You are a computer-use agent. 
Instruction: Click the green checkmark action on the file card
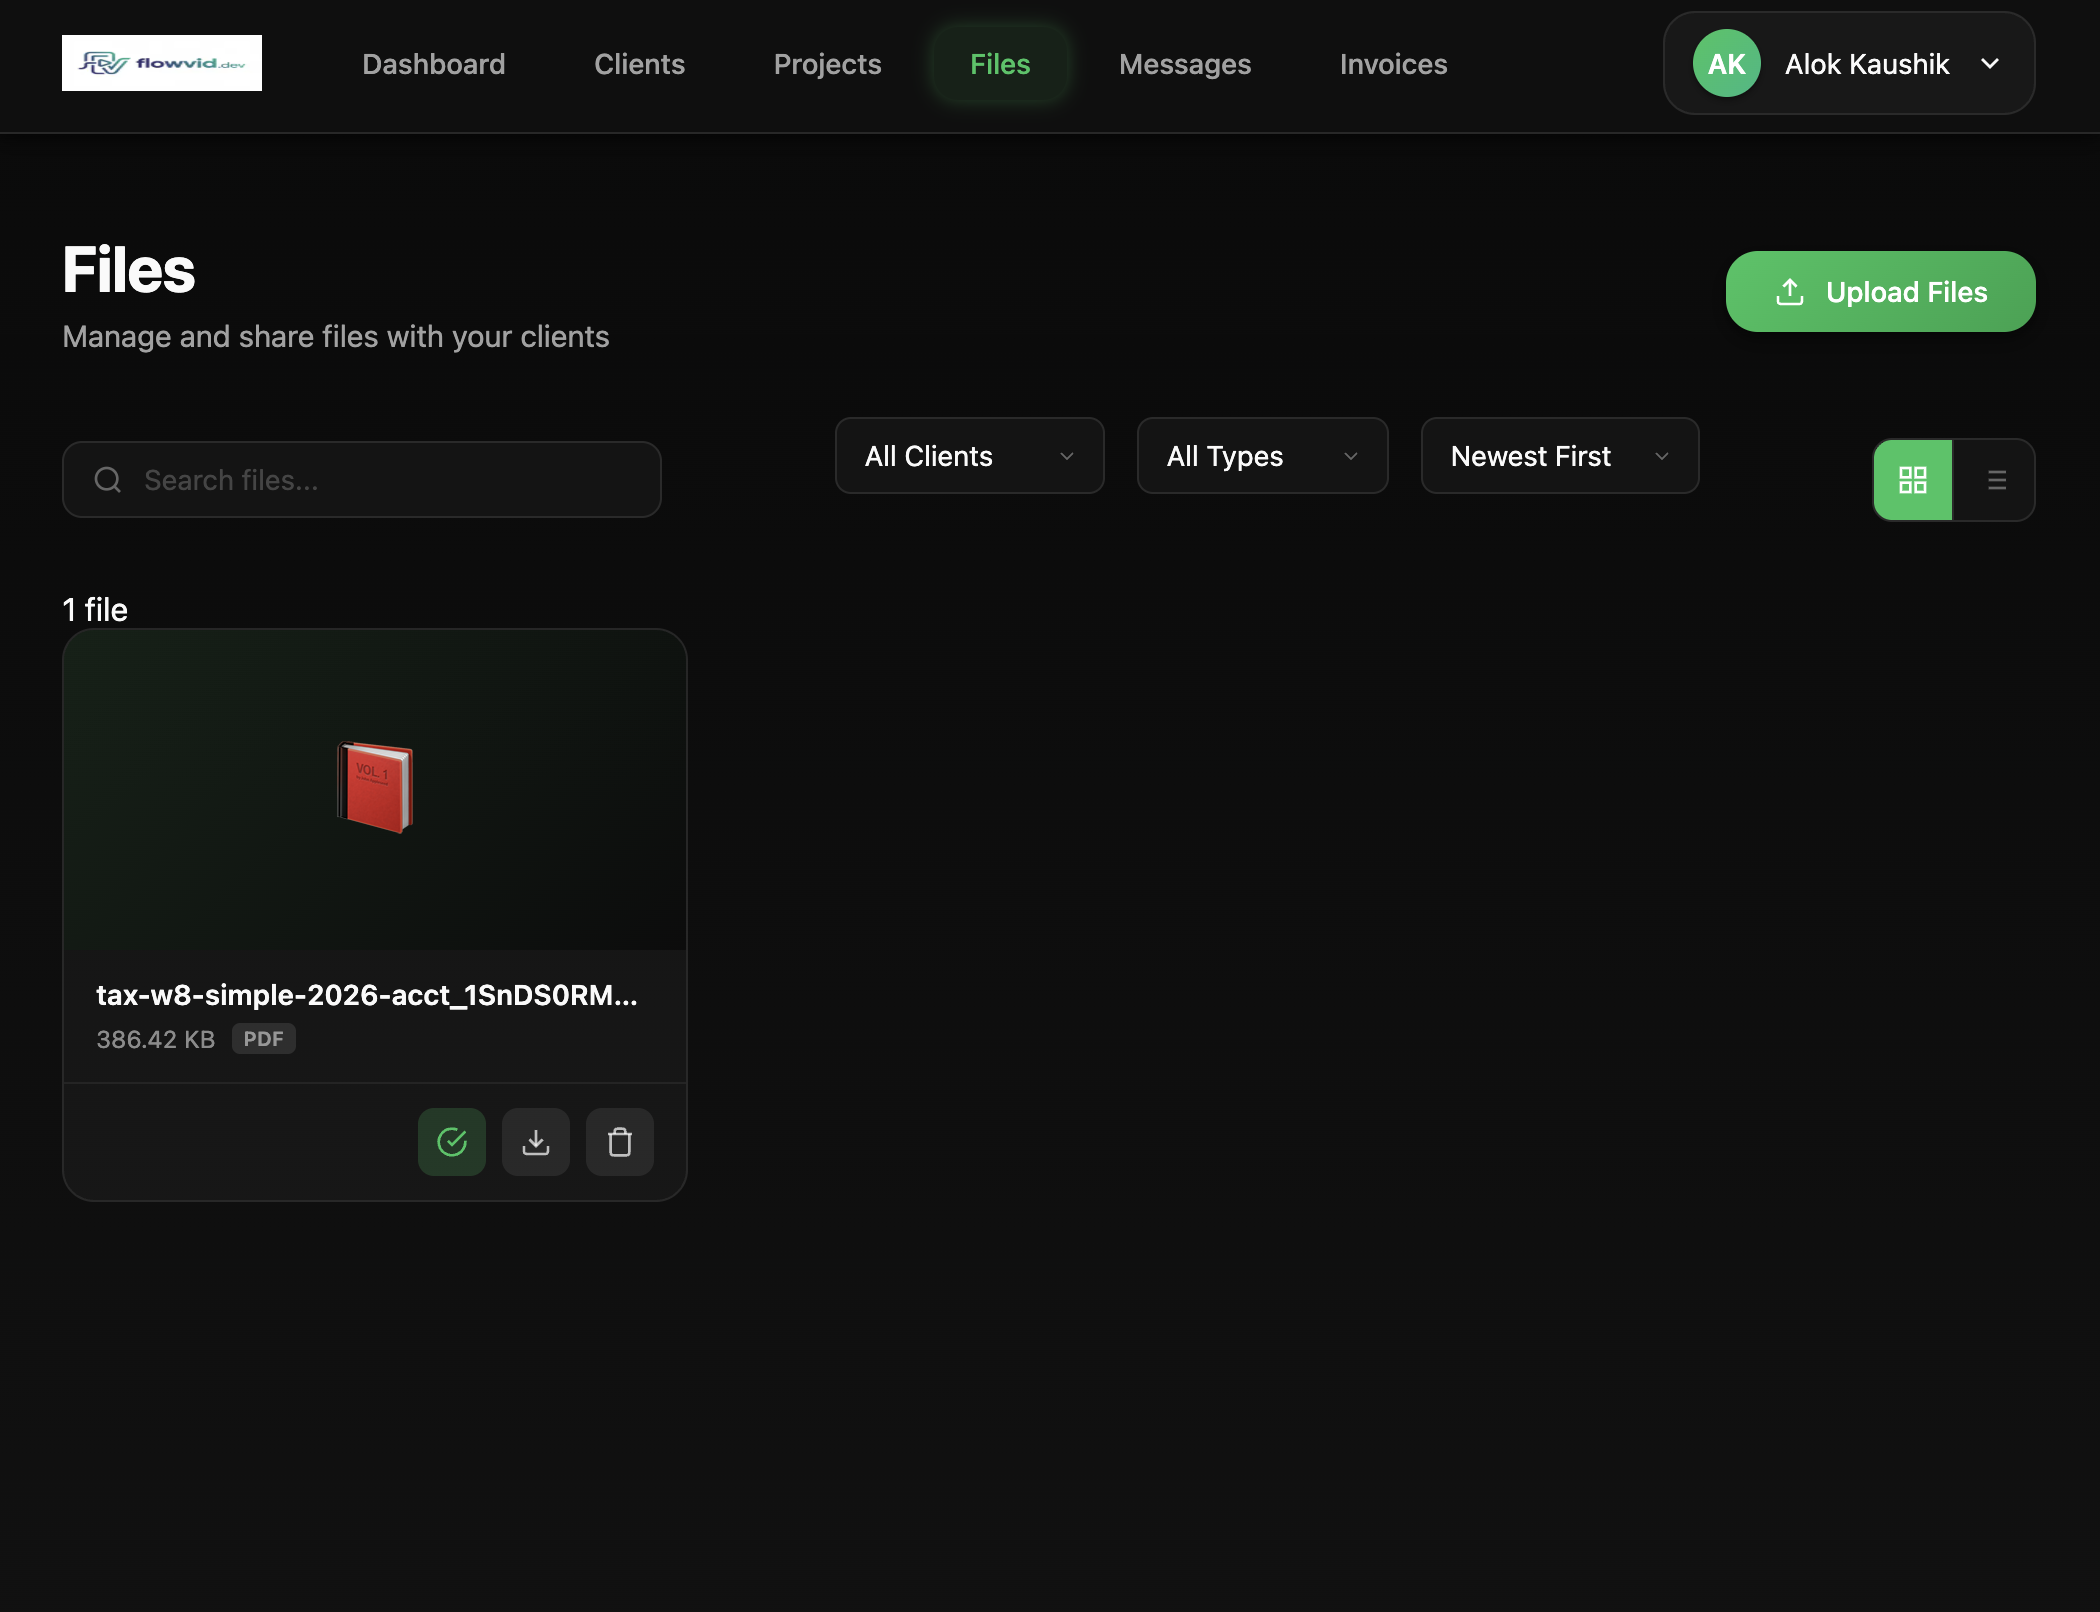[x=451, y=1141]
